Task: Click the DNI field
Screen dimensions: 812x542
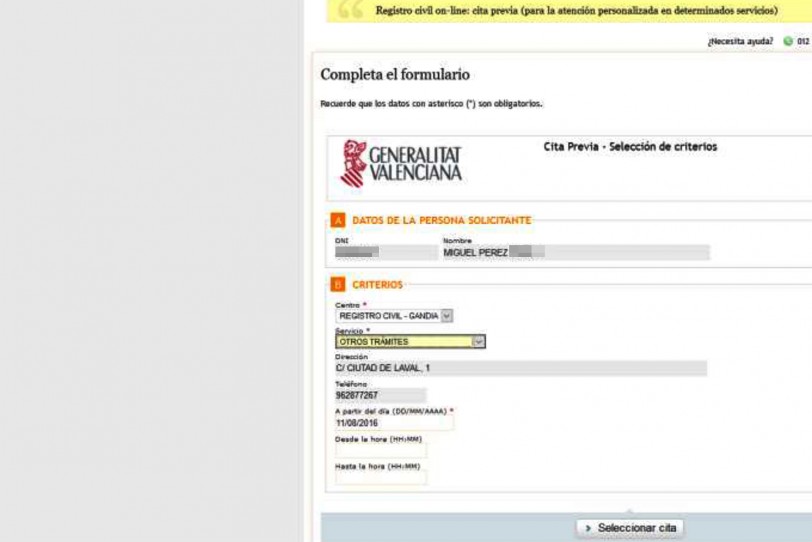Action: [x=386, y=252]
